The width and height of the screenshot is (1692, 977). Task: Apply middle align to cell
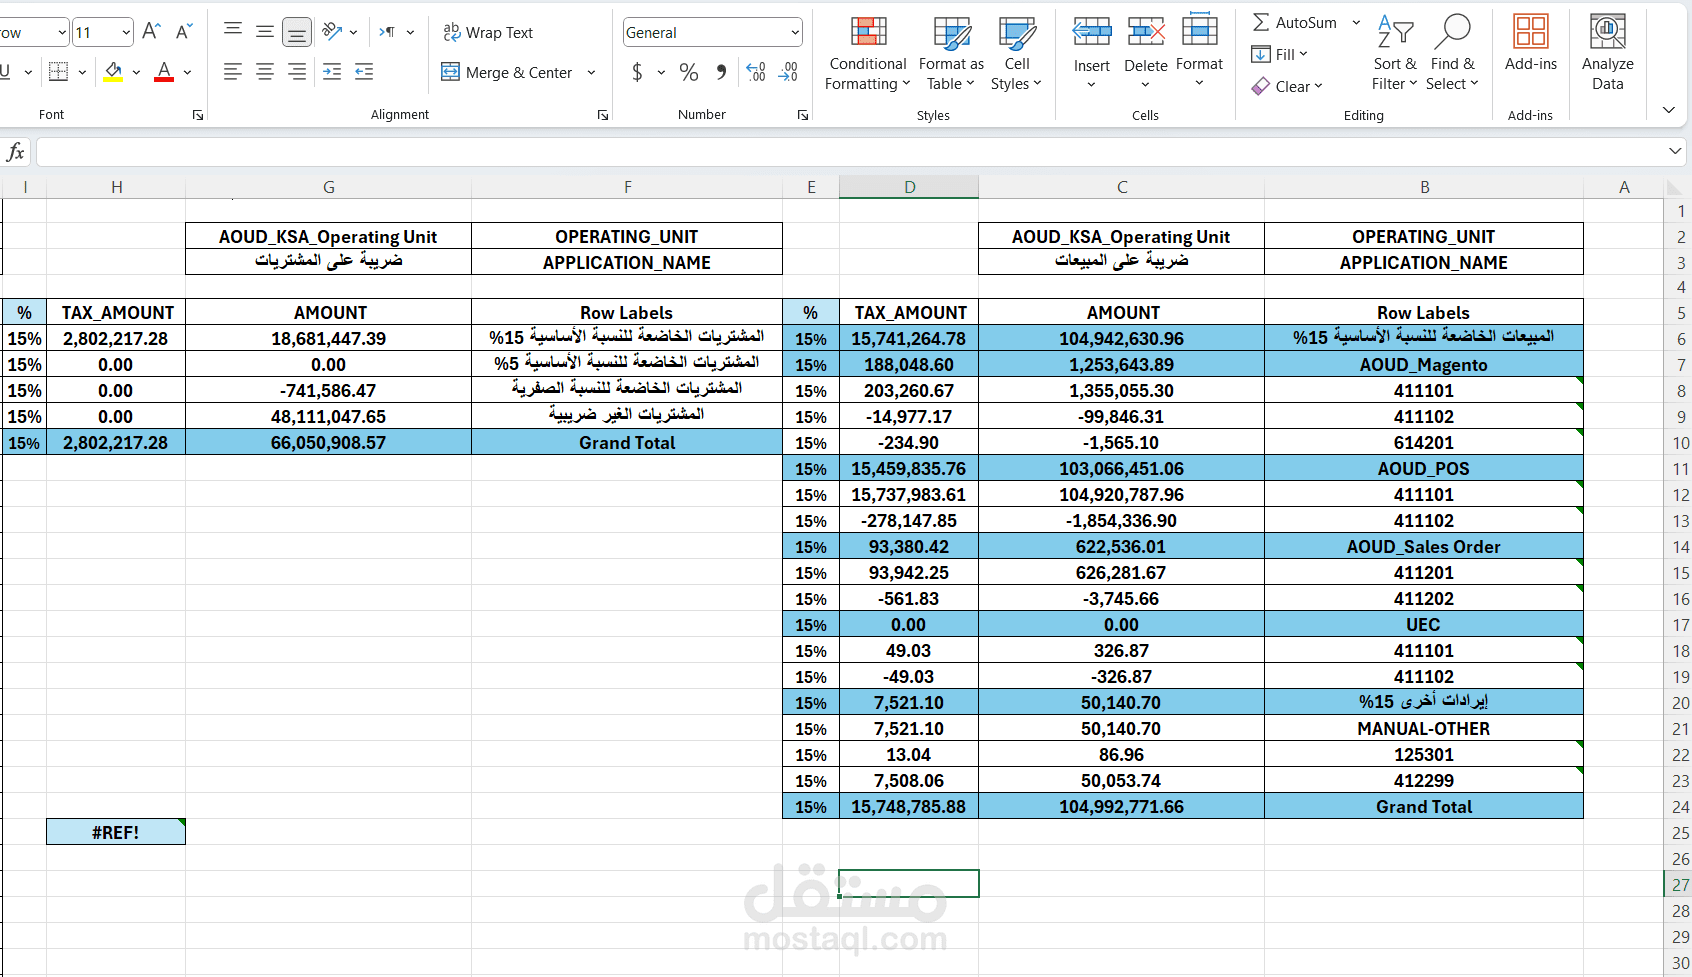(x=265, y=32)
